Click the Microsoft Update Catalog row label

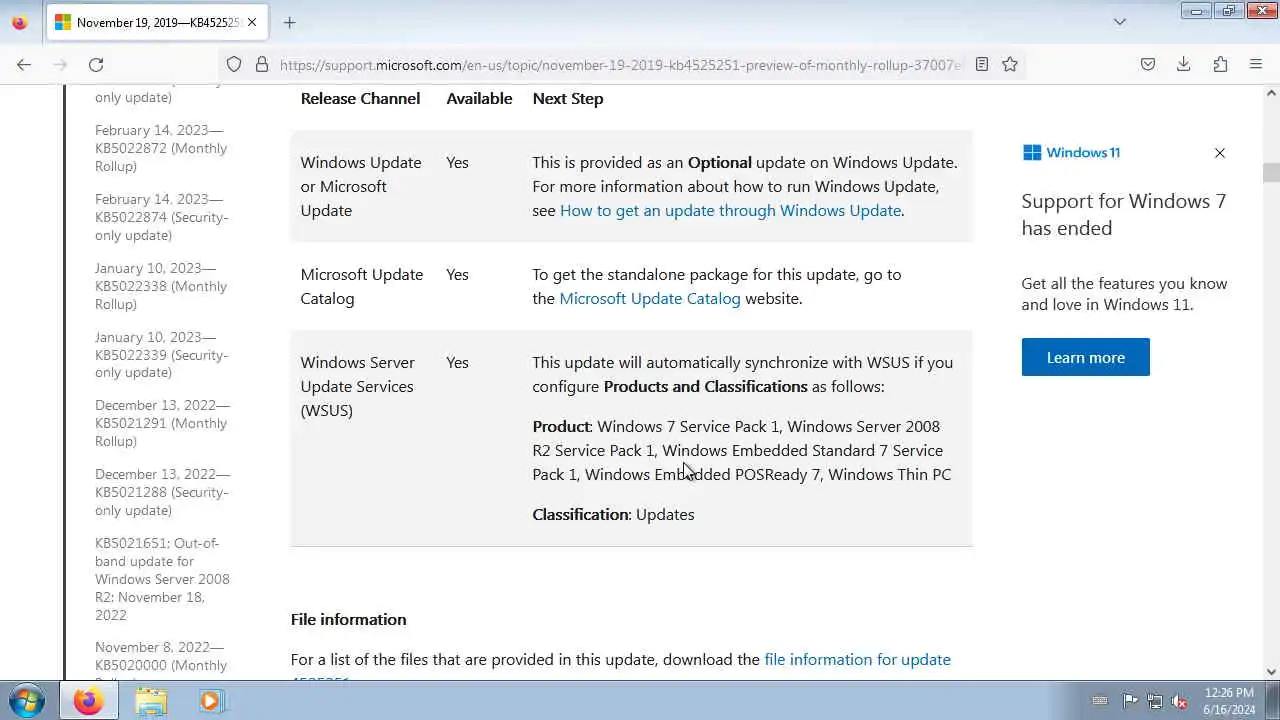click(362, 286)
